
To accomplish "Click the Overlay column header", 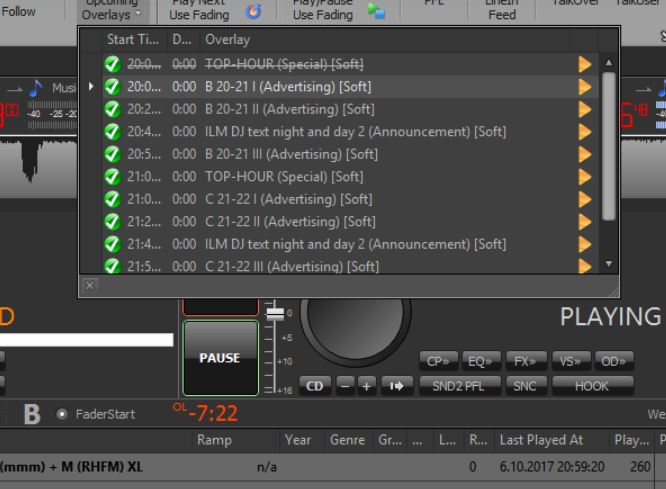I will pos(228,40).
